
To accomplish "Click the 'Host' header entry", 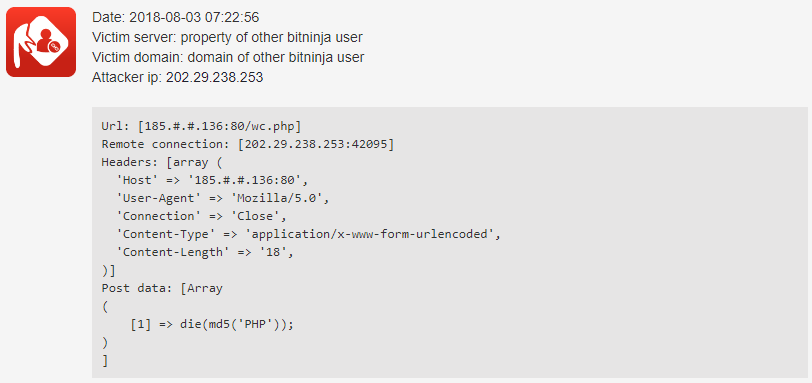I will [x=212, y=181].
